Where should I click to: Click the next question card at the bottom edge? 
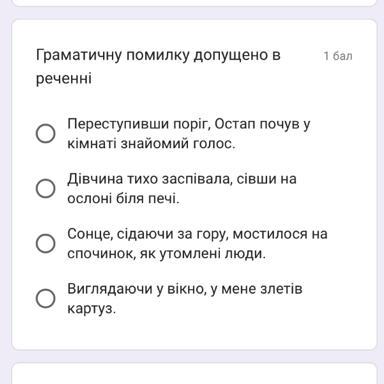(194, 373)
